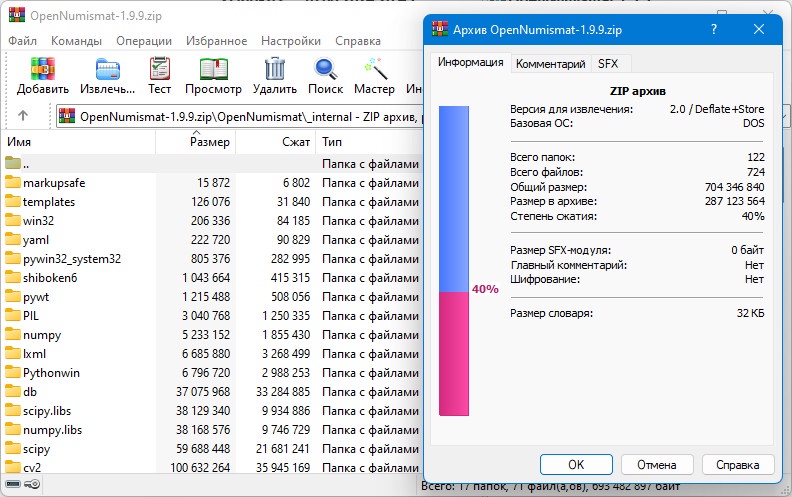The height and width of the screenshot is (497, 792).
Task: Click the scipy.libs folder icon
Action: tap(13, 410)
